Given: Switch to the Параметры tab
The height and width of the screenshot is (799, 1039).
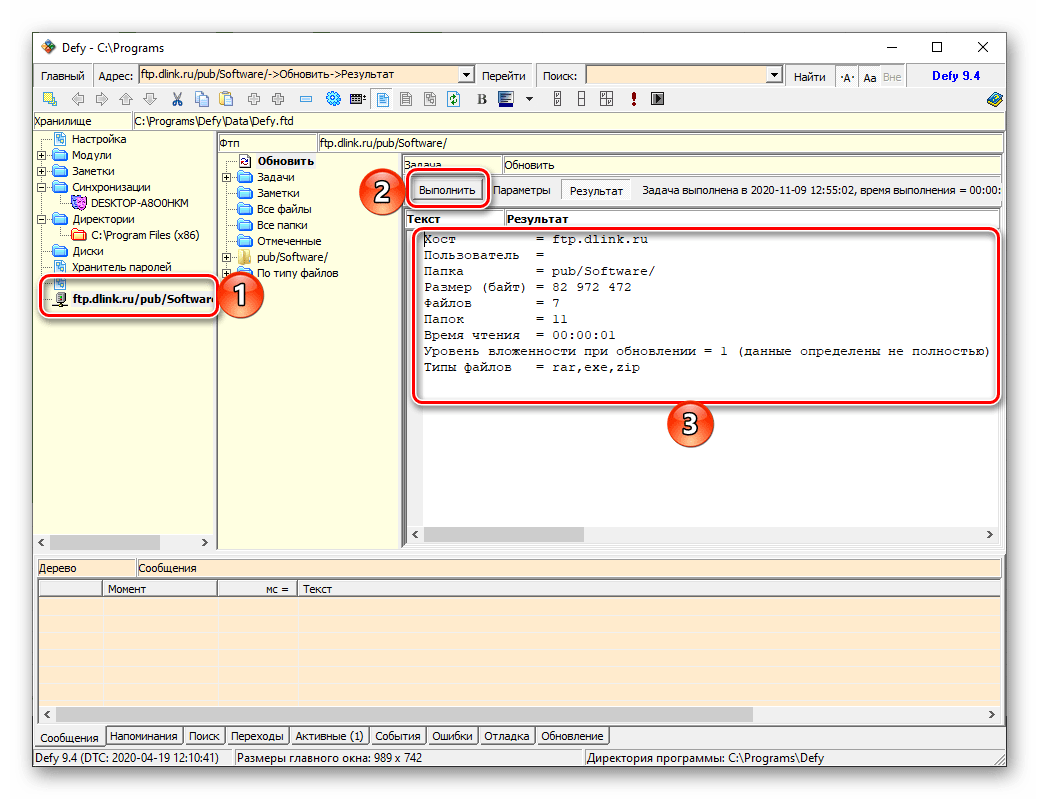Looking at the screenshot, I should (x=521, y=190).
